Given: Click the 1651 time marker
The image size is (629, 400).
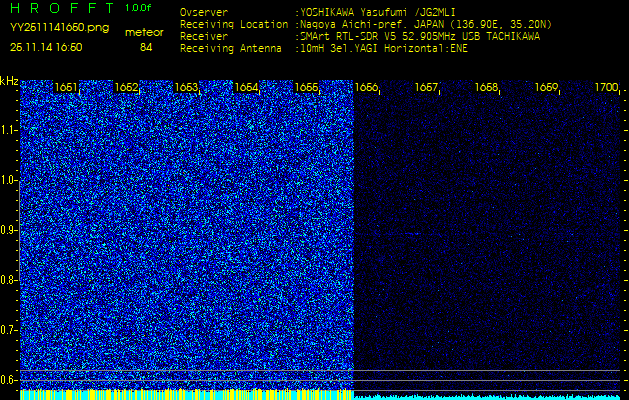Looking at the screenshot, I should click(x=66, y=87).
